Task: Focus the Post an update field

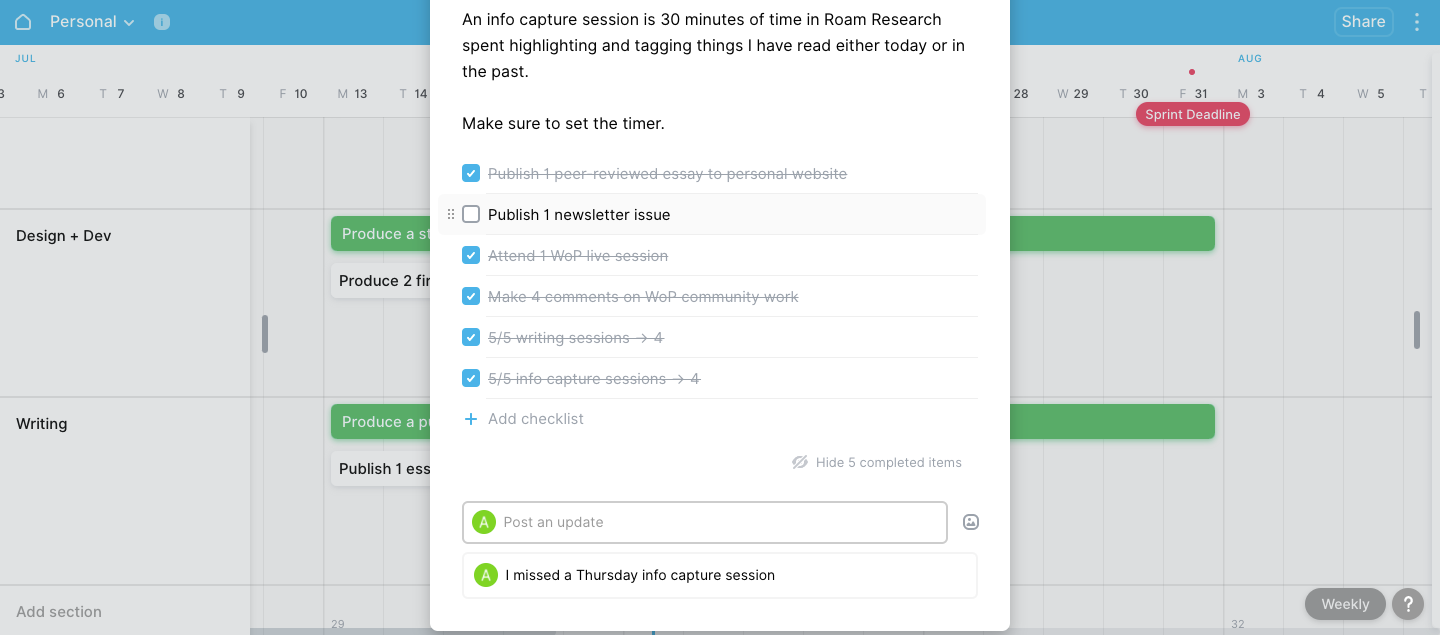Action: coord(705,522)
